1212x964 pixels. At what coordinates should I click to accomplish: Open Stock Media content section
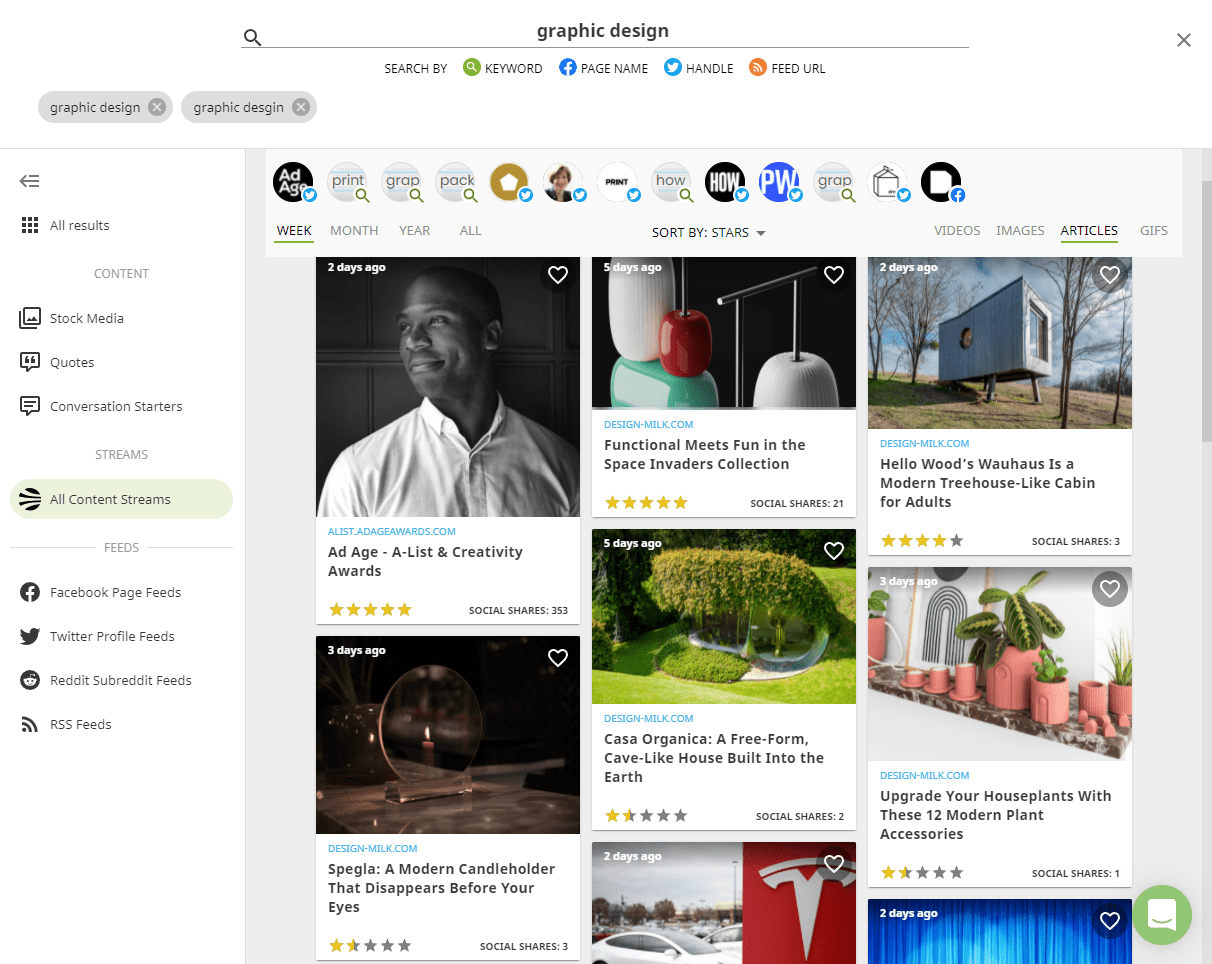86,318
